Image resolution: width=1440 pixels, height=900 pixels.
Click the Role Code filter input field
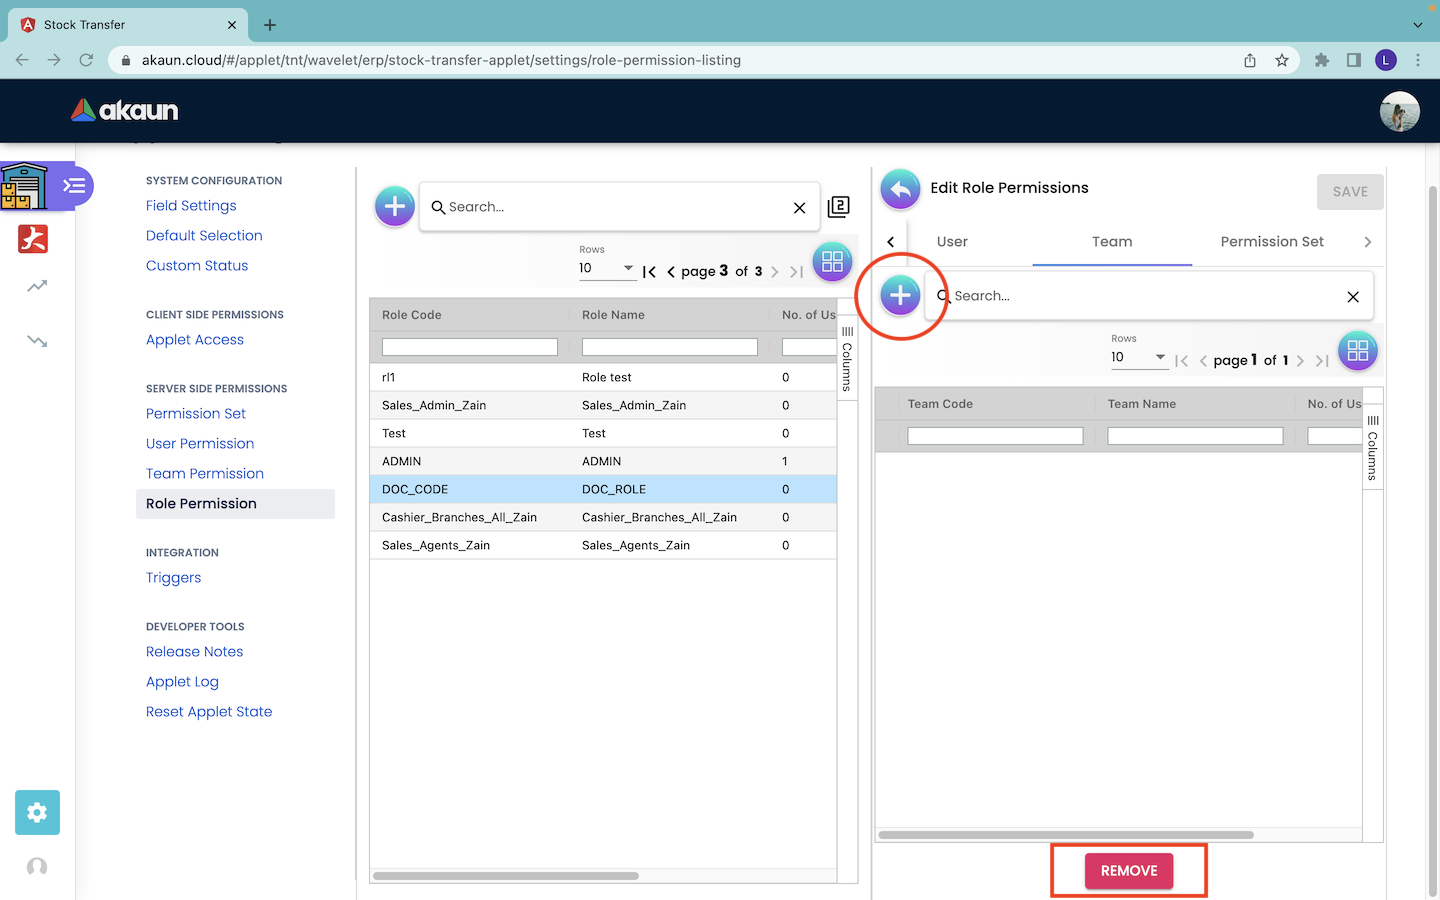point(469,347)
